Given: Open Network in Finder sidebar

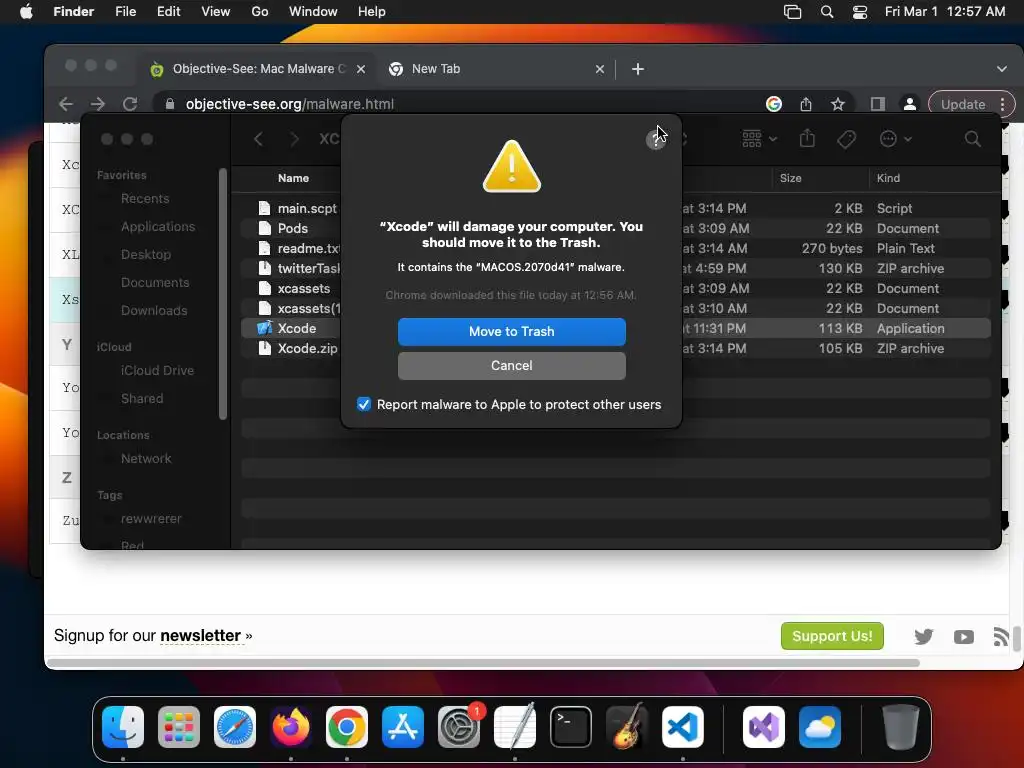Looking at the screenshot, I should tap(146, 458).
